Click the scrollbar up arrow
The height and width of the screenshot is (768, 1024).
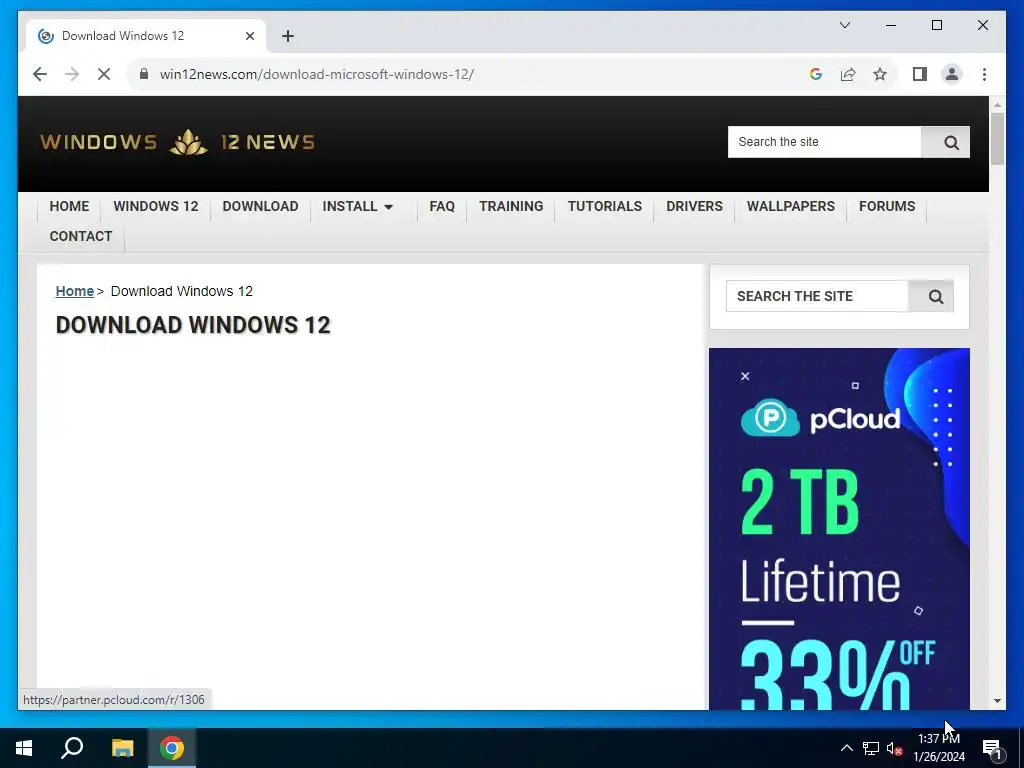pyautogui.click(x=997, y=104)
